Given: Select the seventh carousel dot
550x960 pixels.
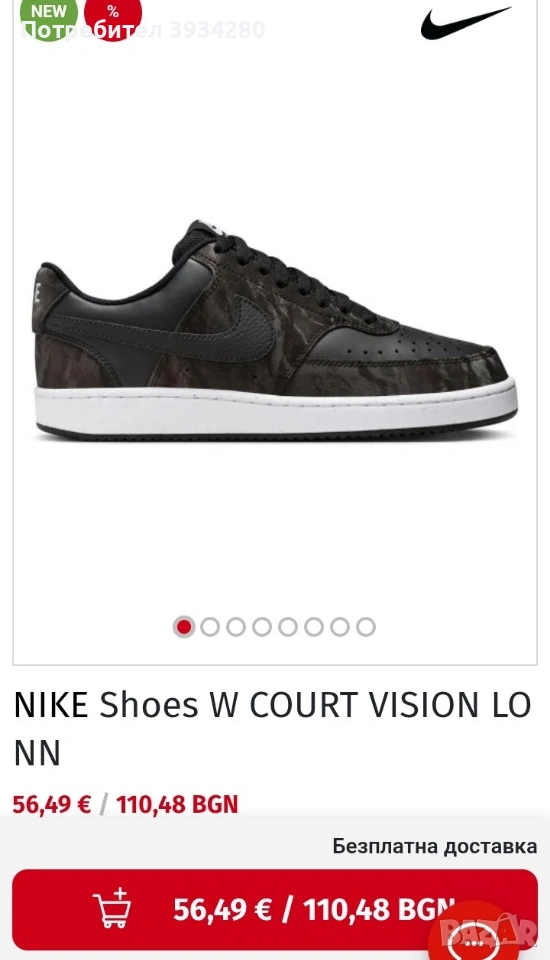Looking at the screenshot, I should [x=340, y=627].
